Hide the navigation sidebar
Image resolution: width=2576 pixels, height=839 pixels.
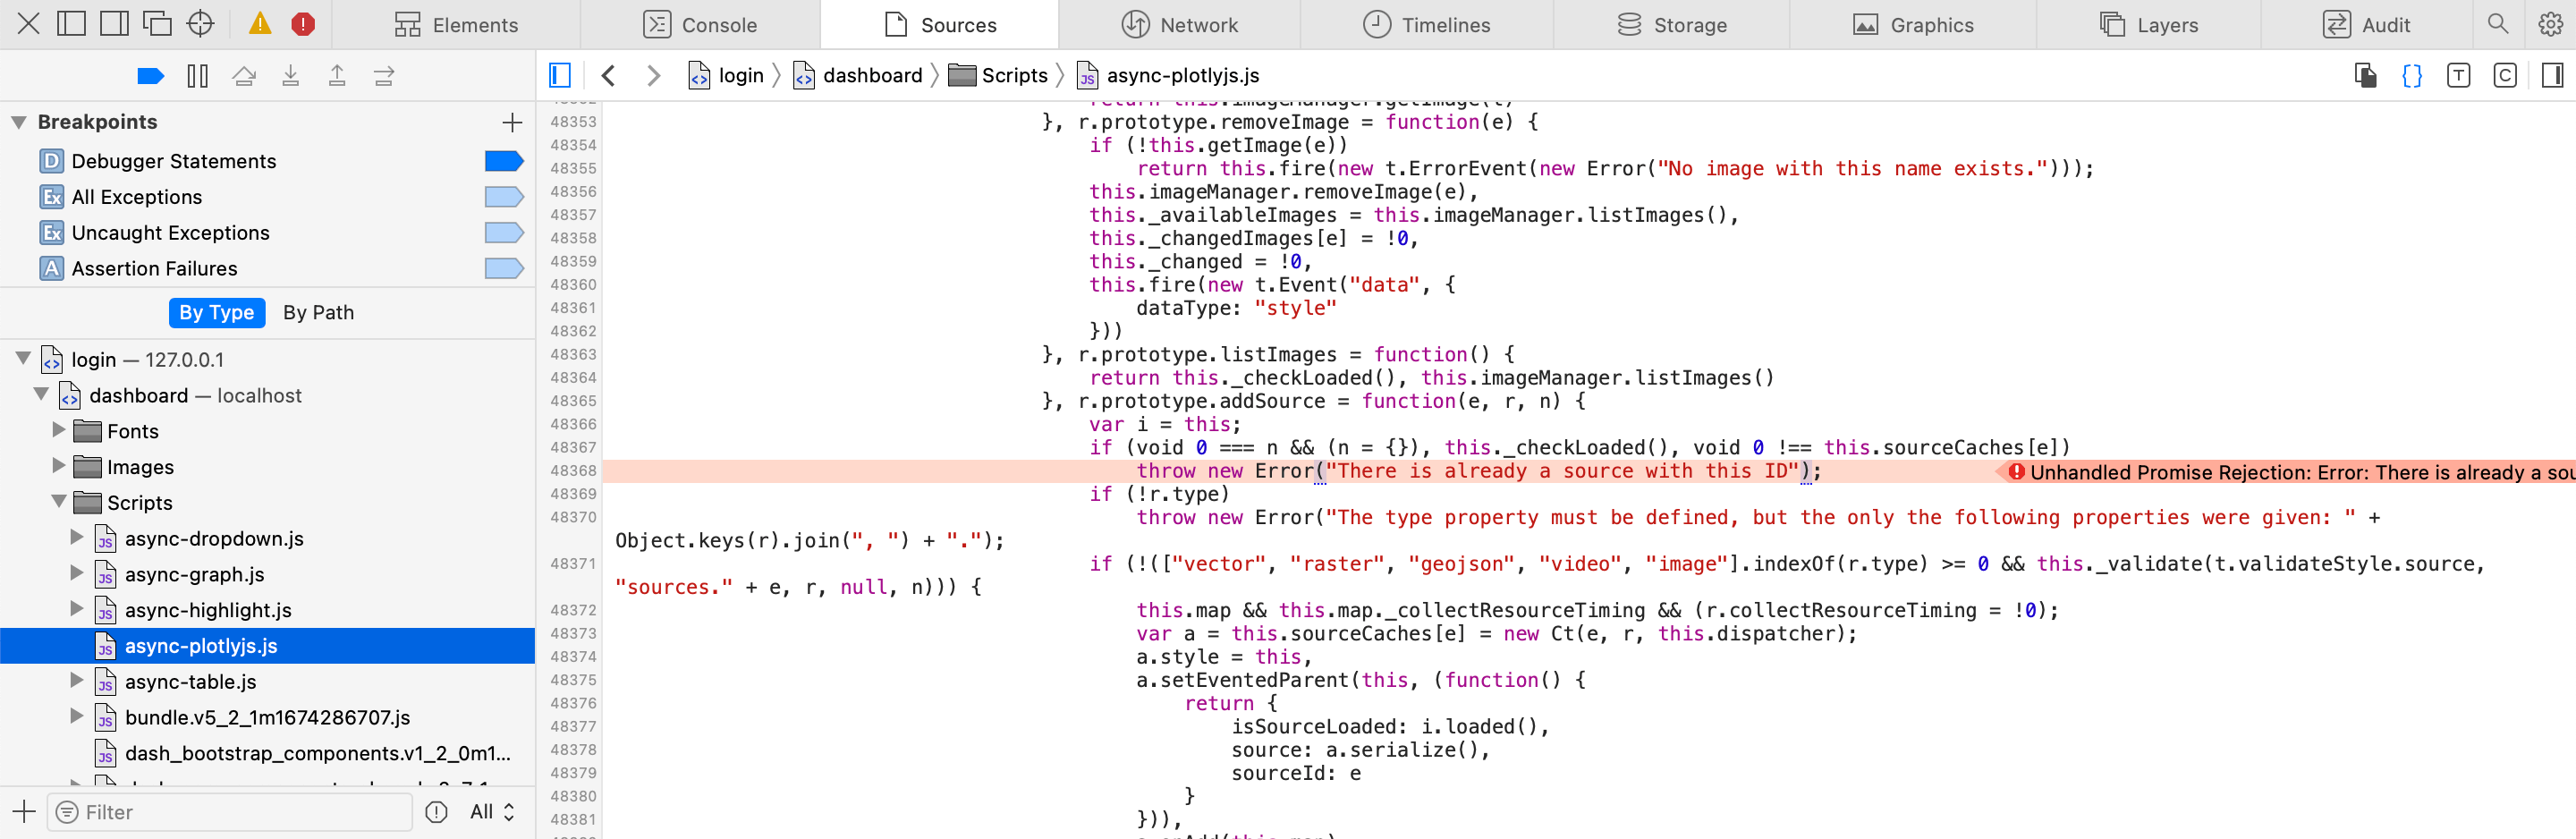(x=560, y=75)
